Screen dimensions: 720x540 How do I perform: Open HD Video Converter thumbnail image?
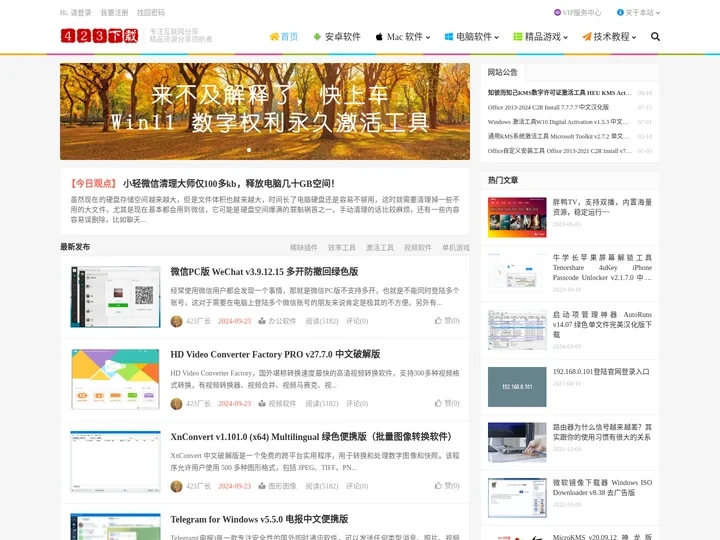coord(116,379)
